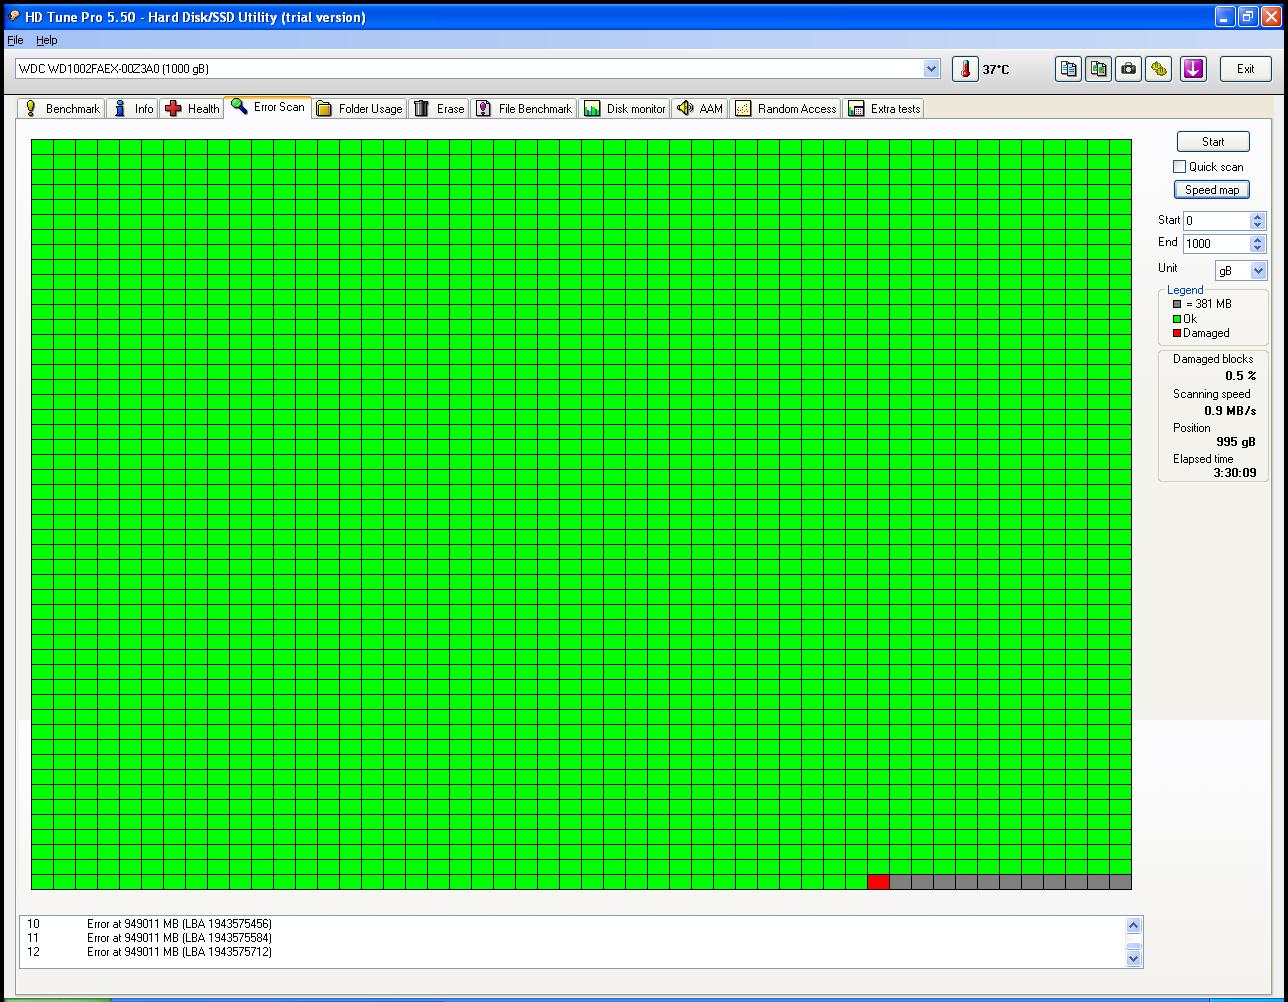Click the copy screenshot to clipboard icon
Screen dimensions: 1288x1002
[1098, 69]
